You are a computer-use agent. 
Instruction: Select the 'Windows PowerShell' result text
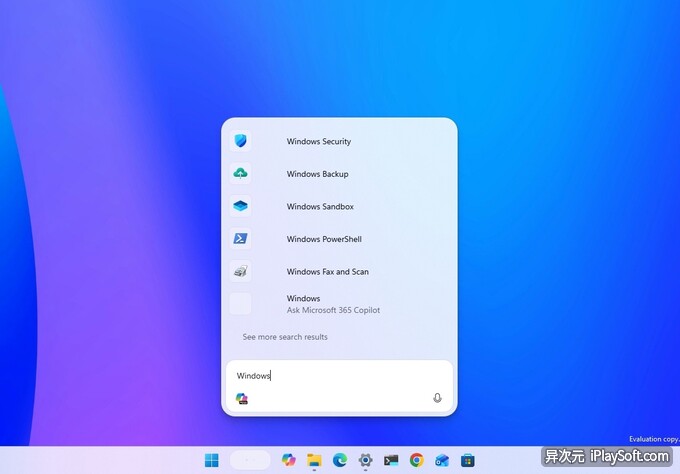pos(324,239)
